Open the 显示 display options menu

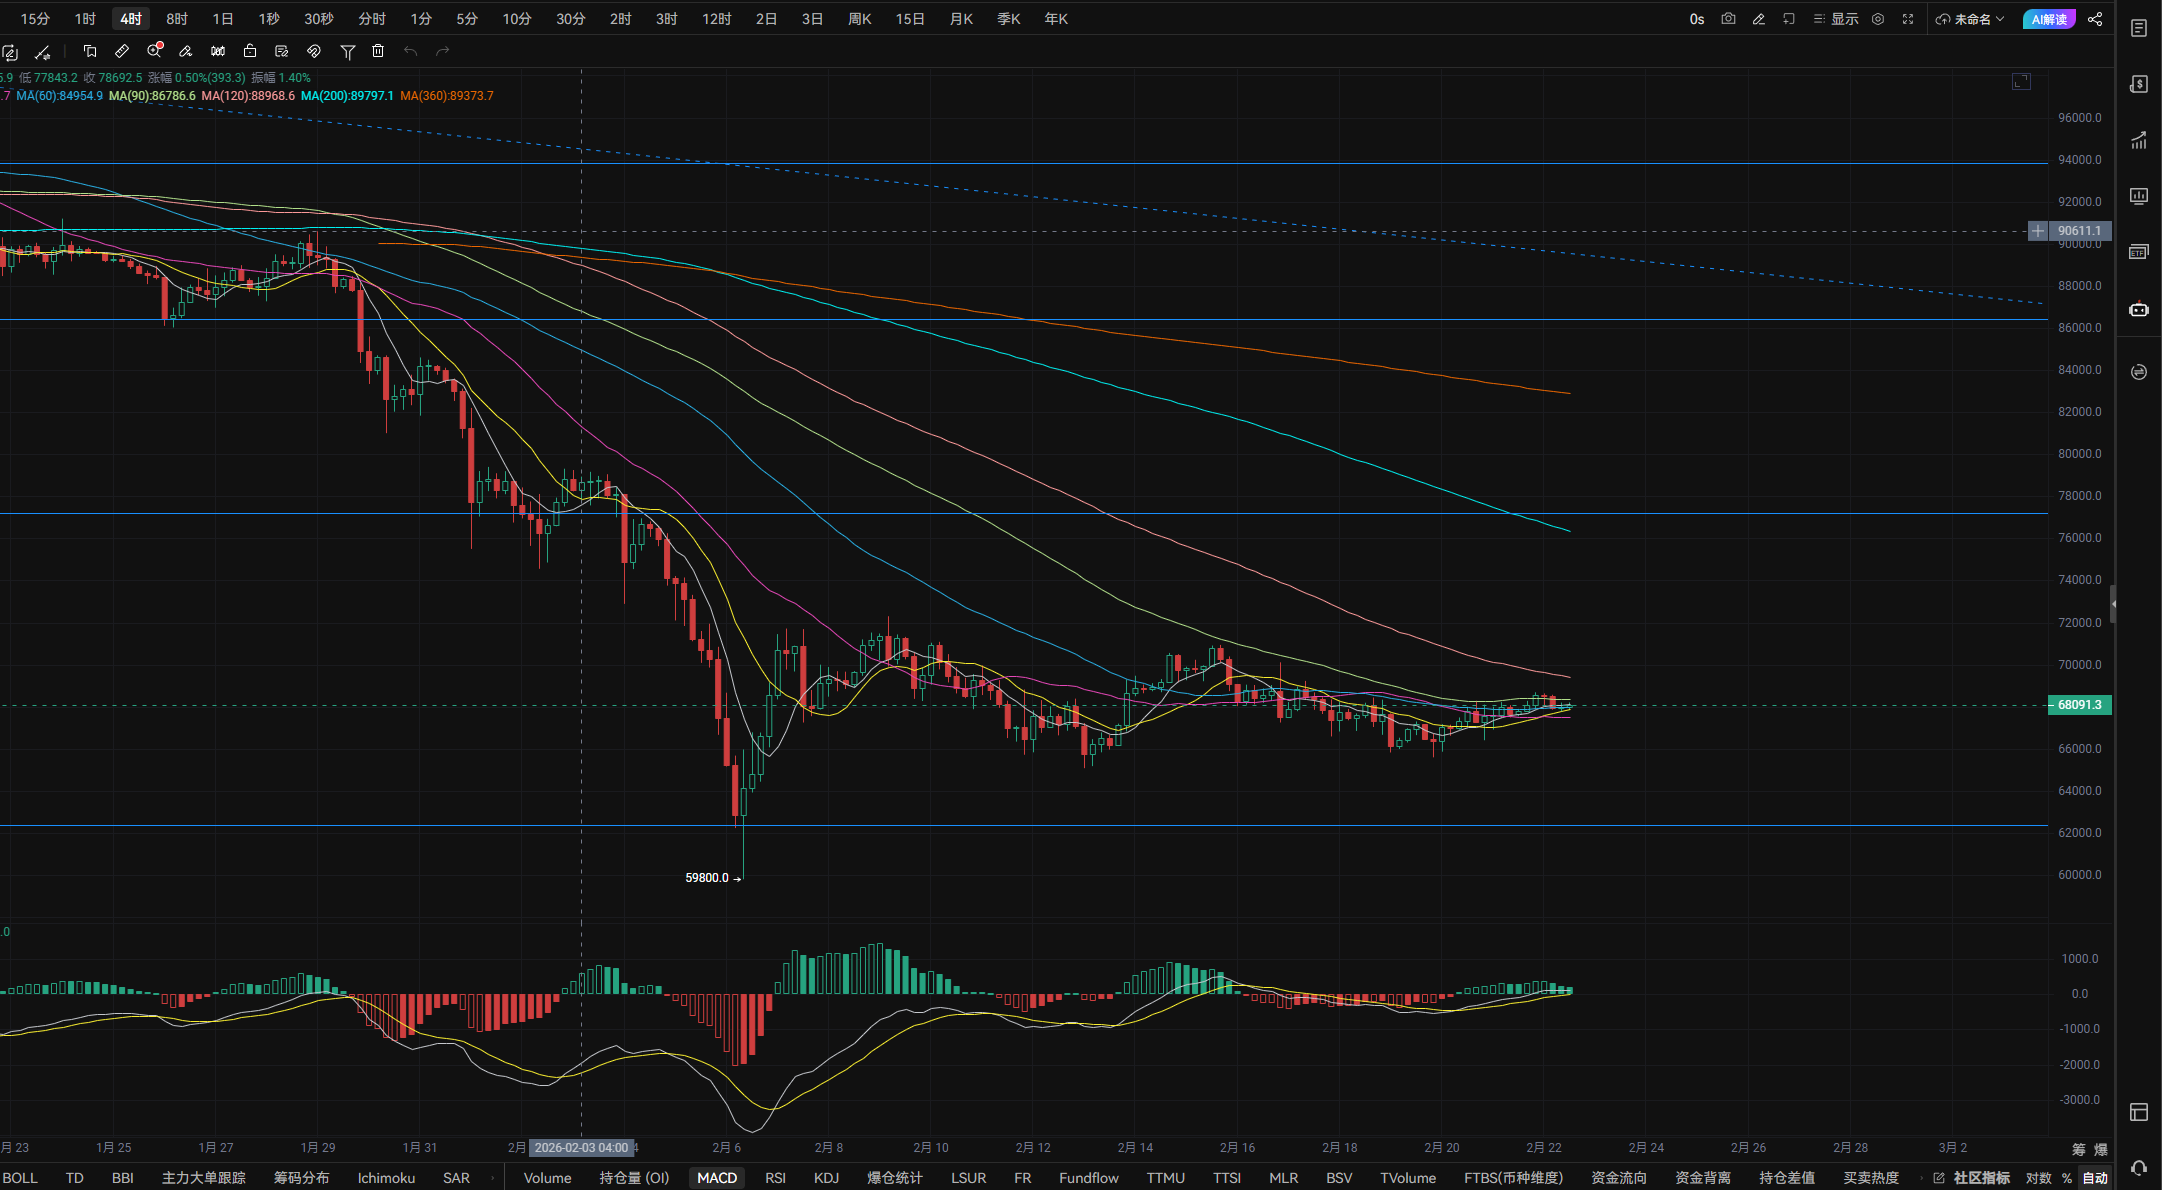click(x=1836, y=19)
